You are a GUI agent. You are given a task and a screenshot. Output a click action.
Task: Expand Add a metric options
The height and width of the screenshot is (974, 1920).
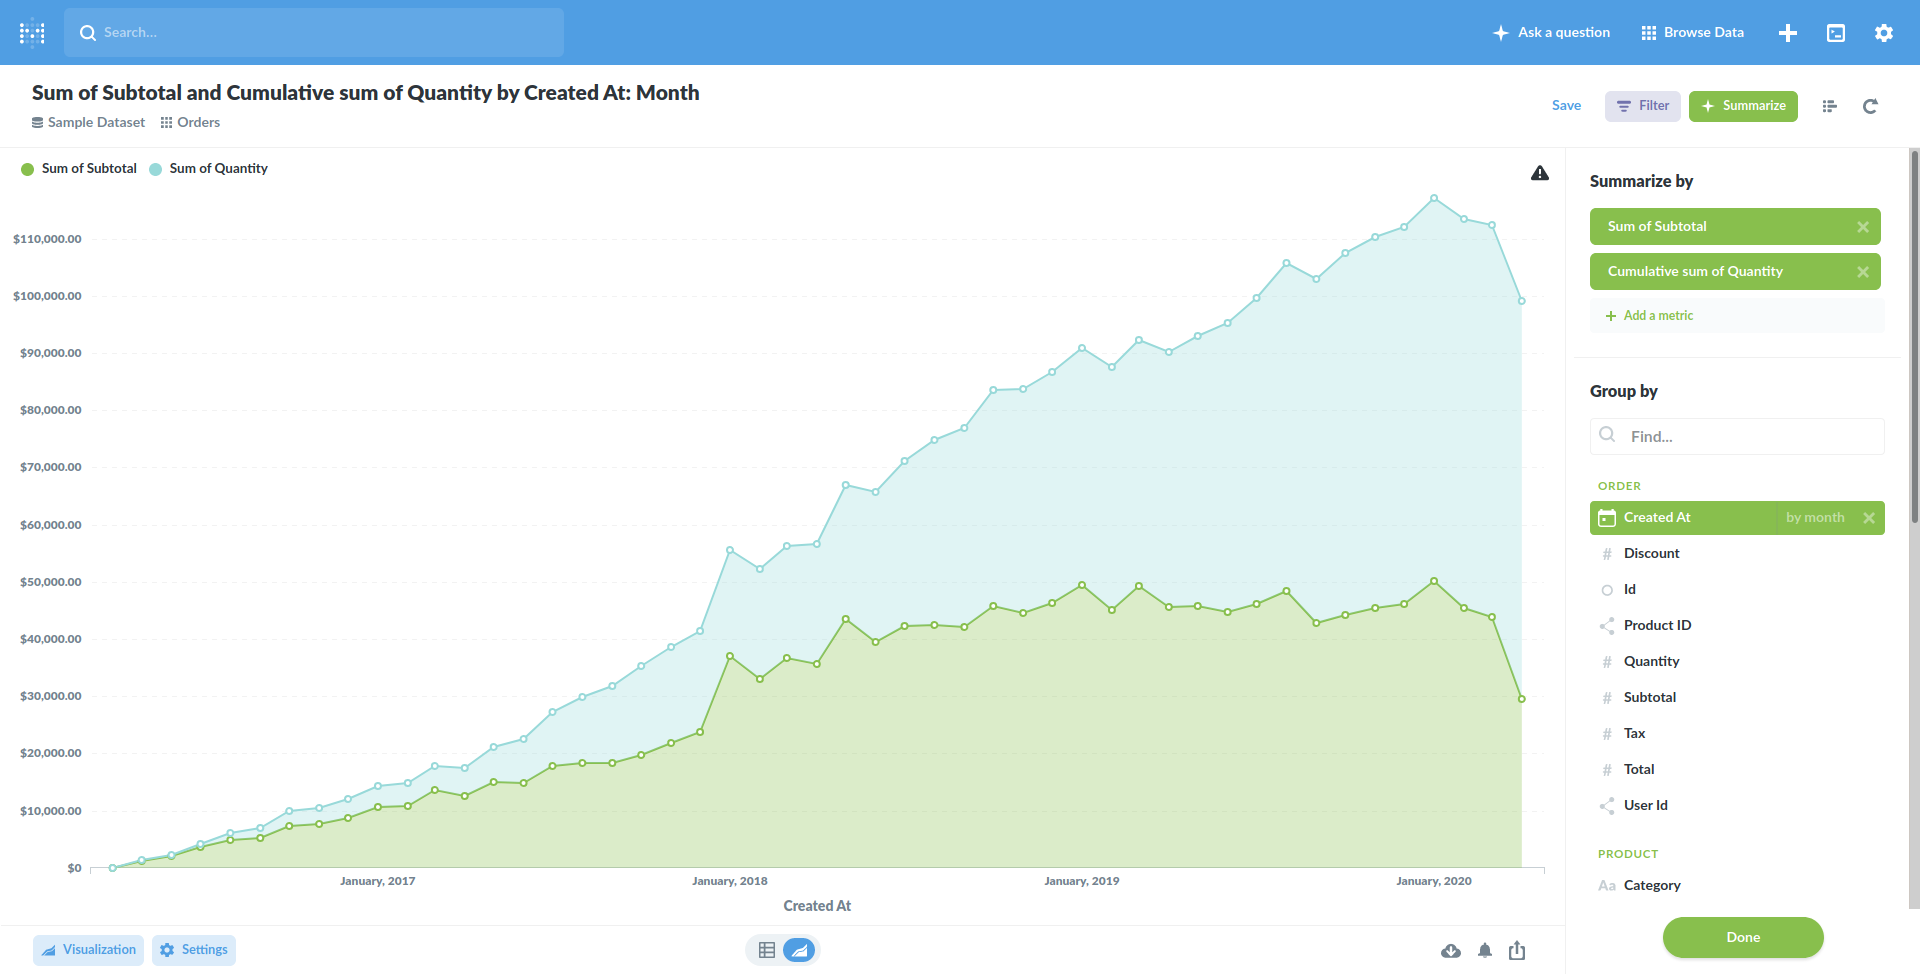click(x=1648, y=315)
